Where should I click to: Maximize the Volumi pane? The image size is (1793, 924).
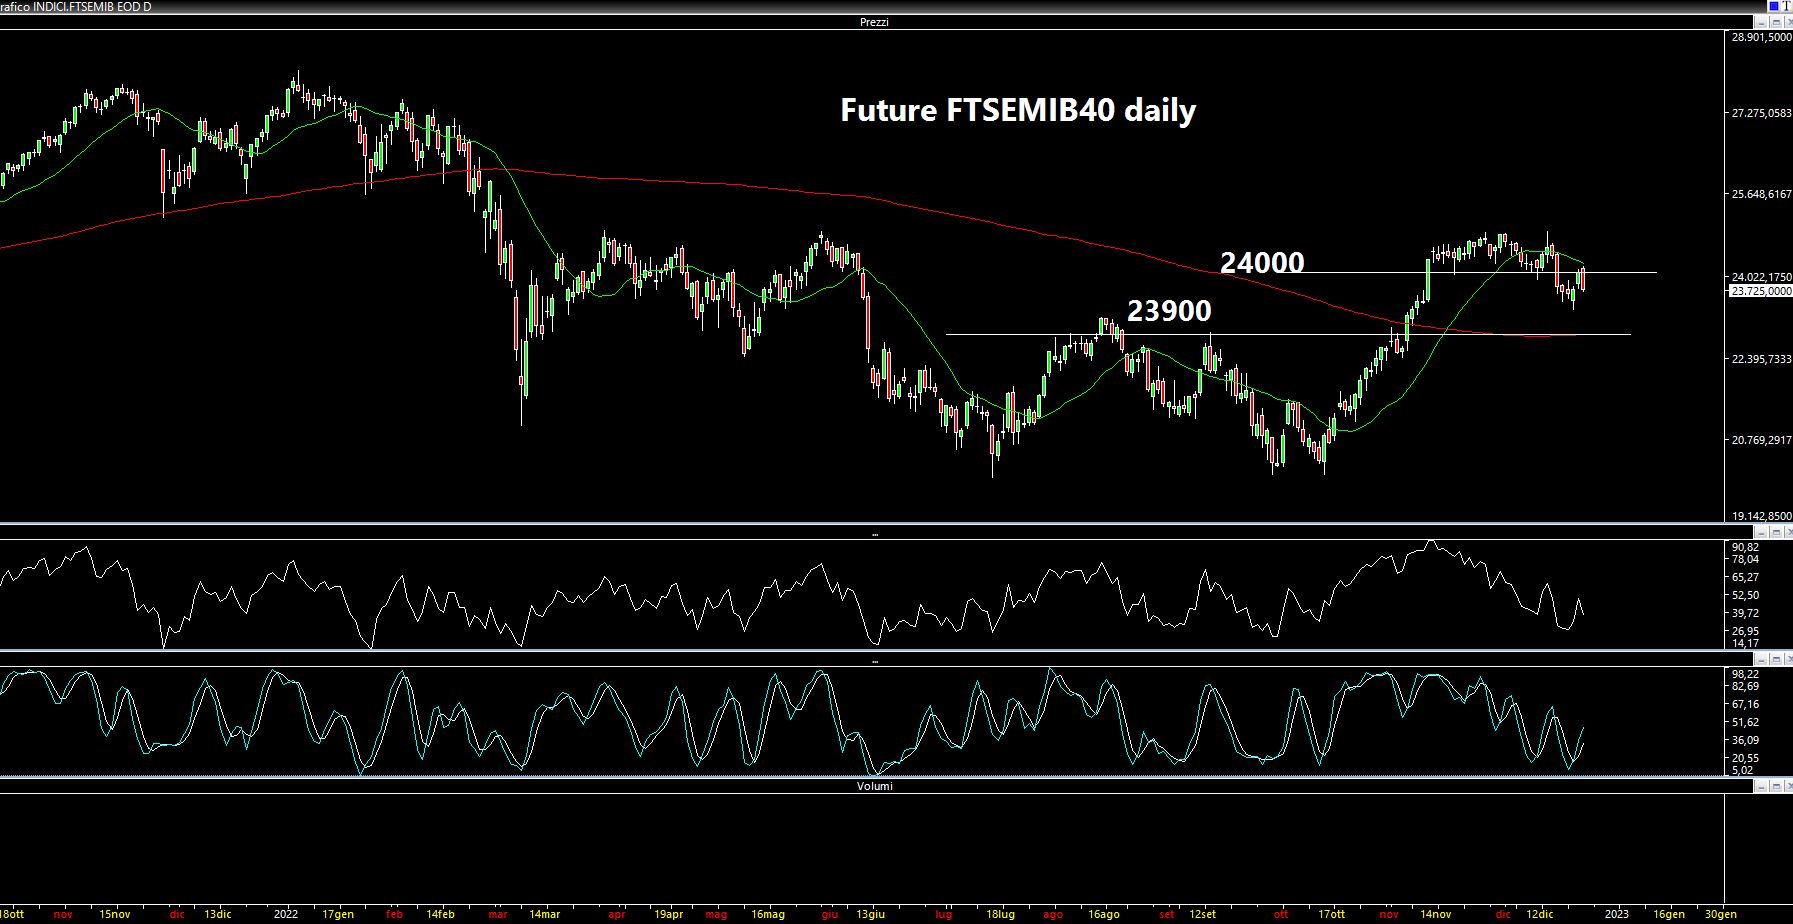click(1776, 787)
